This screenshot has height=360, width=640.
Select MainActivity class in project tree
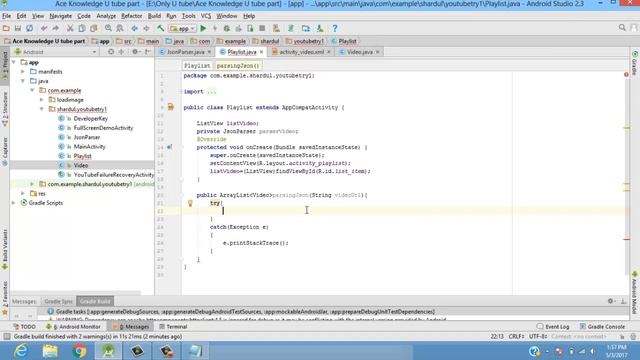click(x=89, y=147)
